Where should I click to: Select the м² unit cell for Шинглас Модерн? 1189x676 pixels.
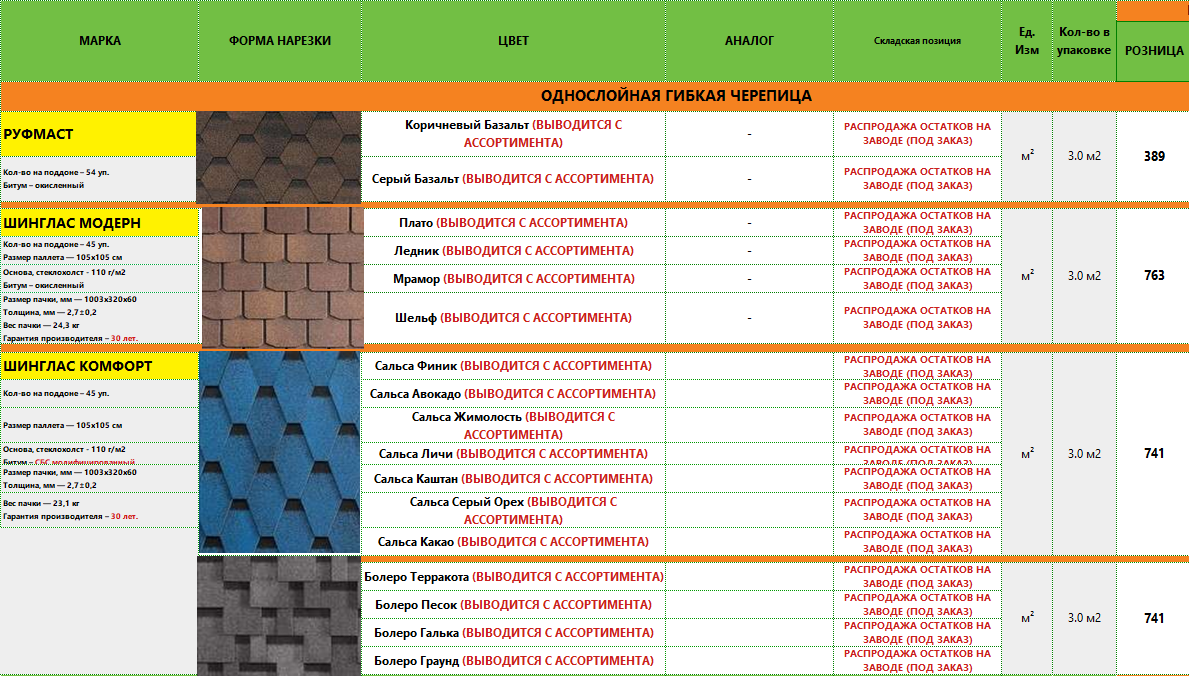coord(1027,276)
